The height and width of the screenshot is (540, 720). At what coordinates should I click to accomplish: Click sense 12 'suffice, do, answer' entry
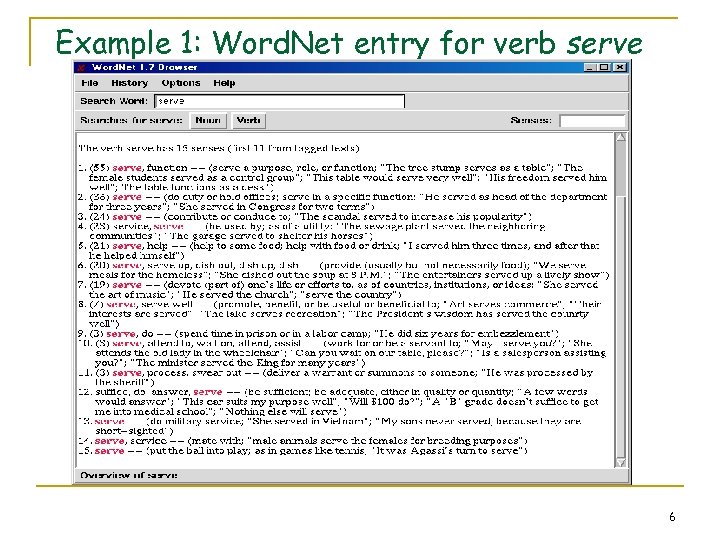click(x=338, y=402)
